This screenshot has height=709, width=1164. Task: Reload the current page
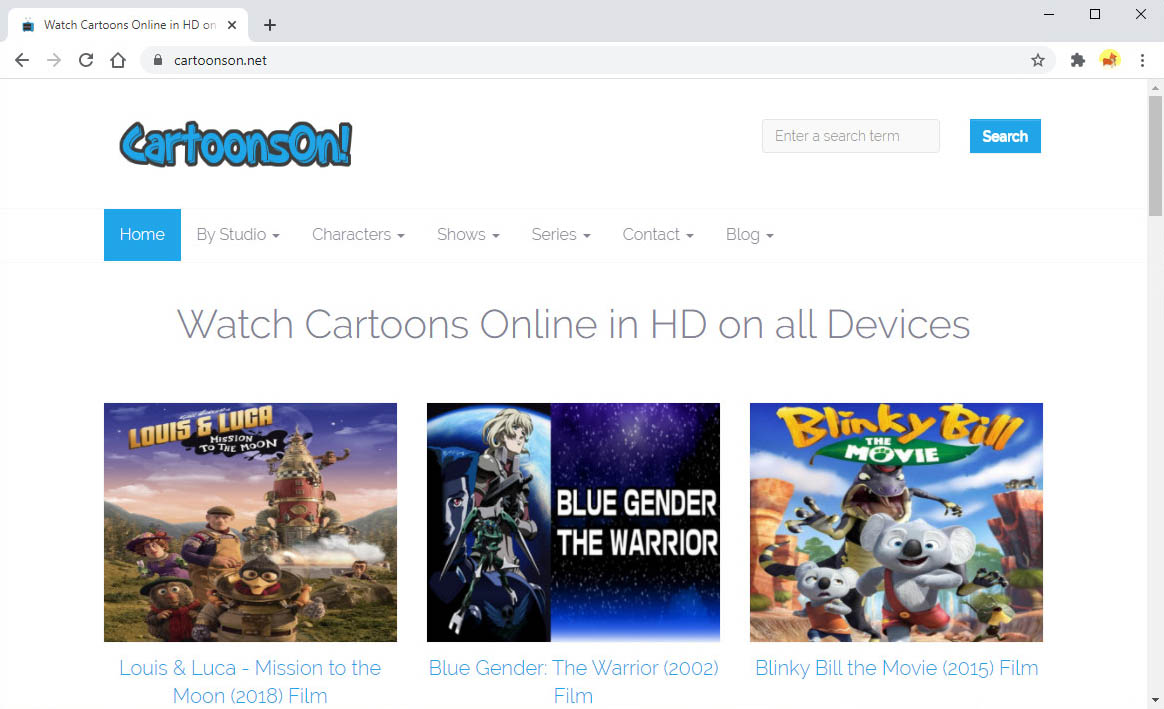pyautogui.click(x=86, y=60)
